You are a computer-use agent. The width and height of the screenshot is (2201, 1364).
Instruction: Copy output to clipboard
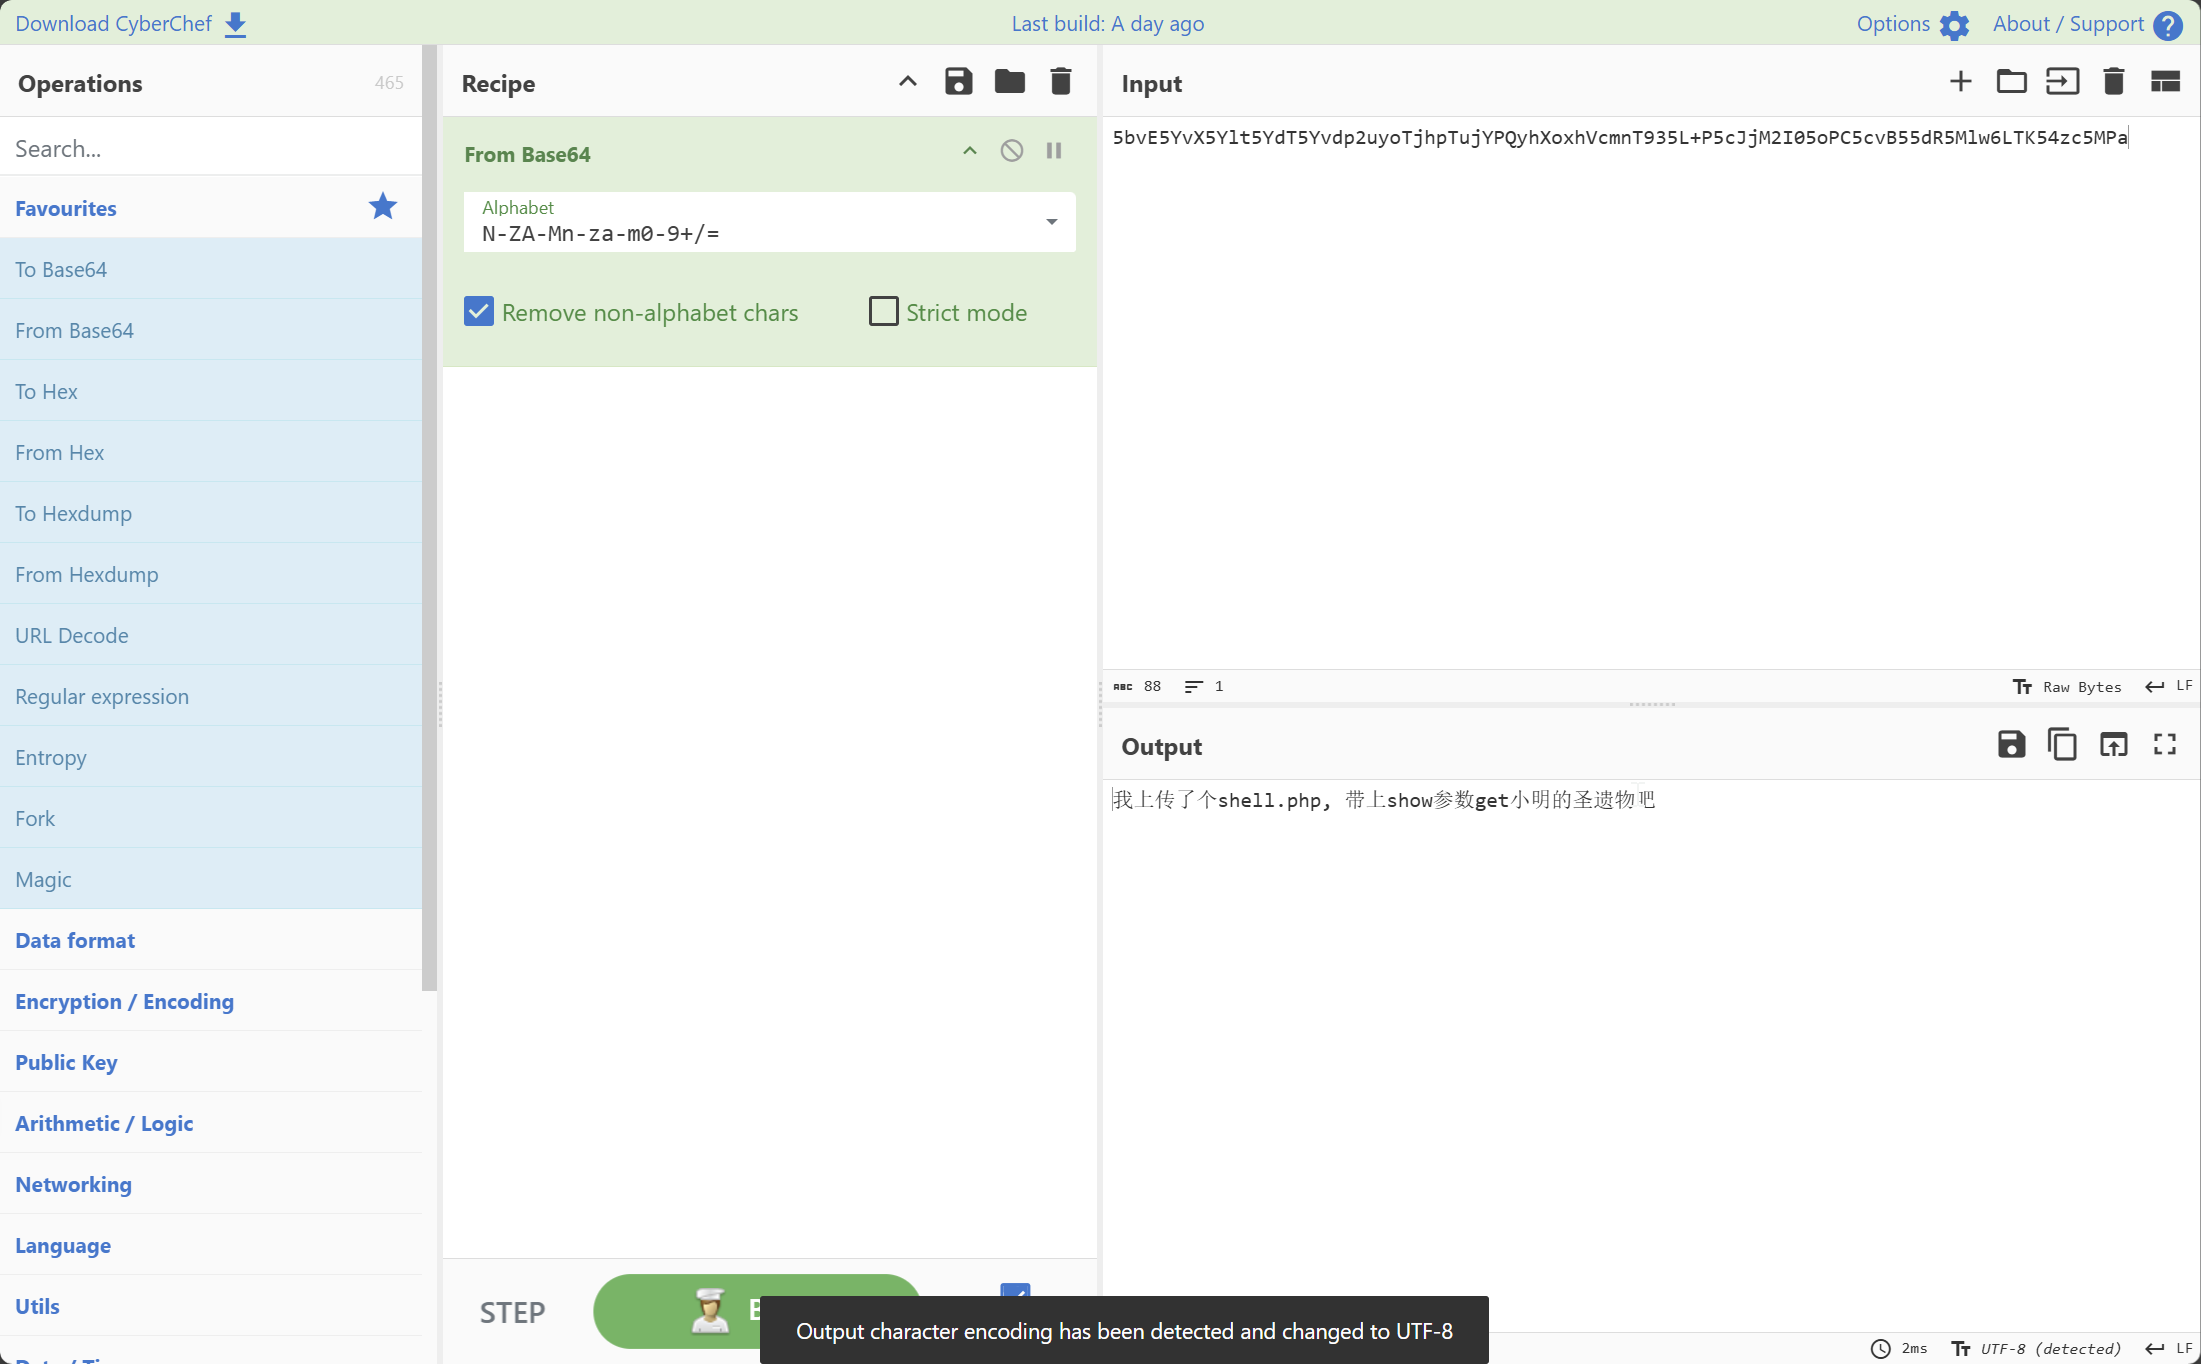point(2062,745)
